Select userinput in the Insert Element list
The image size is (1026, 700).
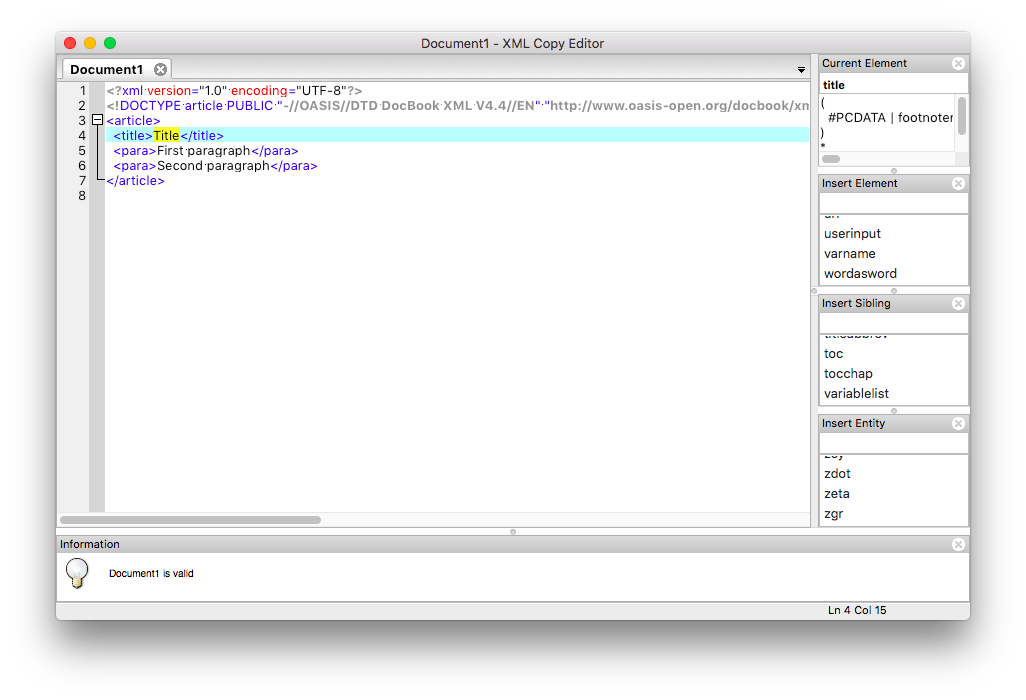pos(852,233)
